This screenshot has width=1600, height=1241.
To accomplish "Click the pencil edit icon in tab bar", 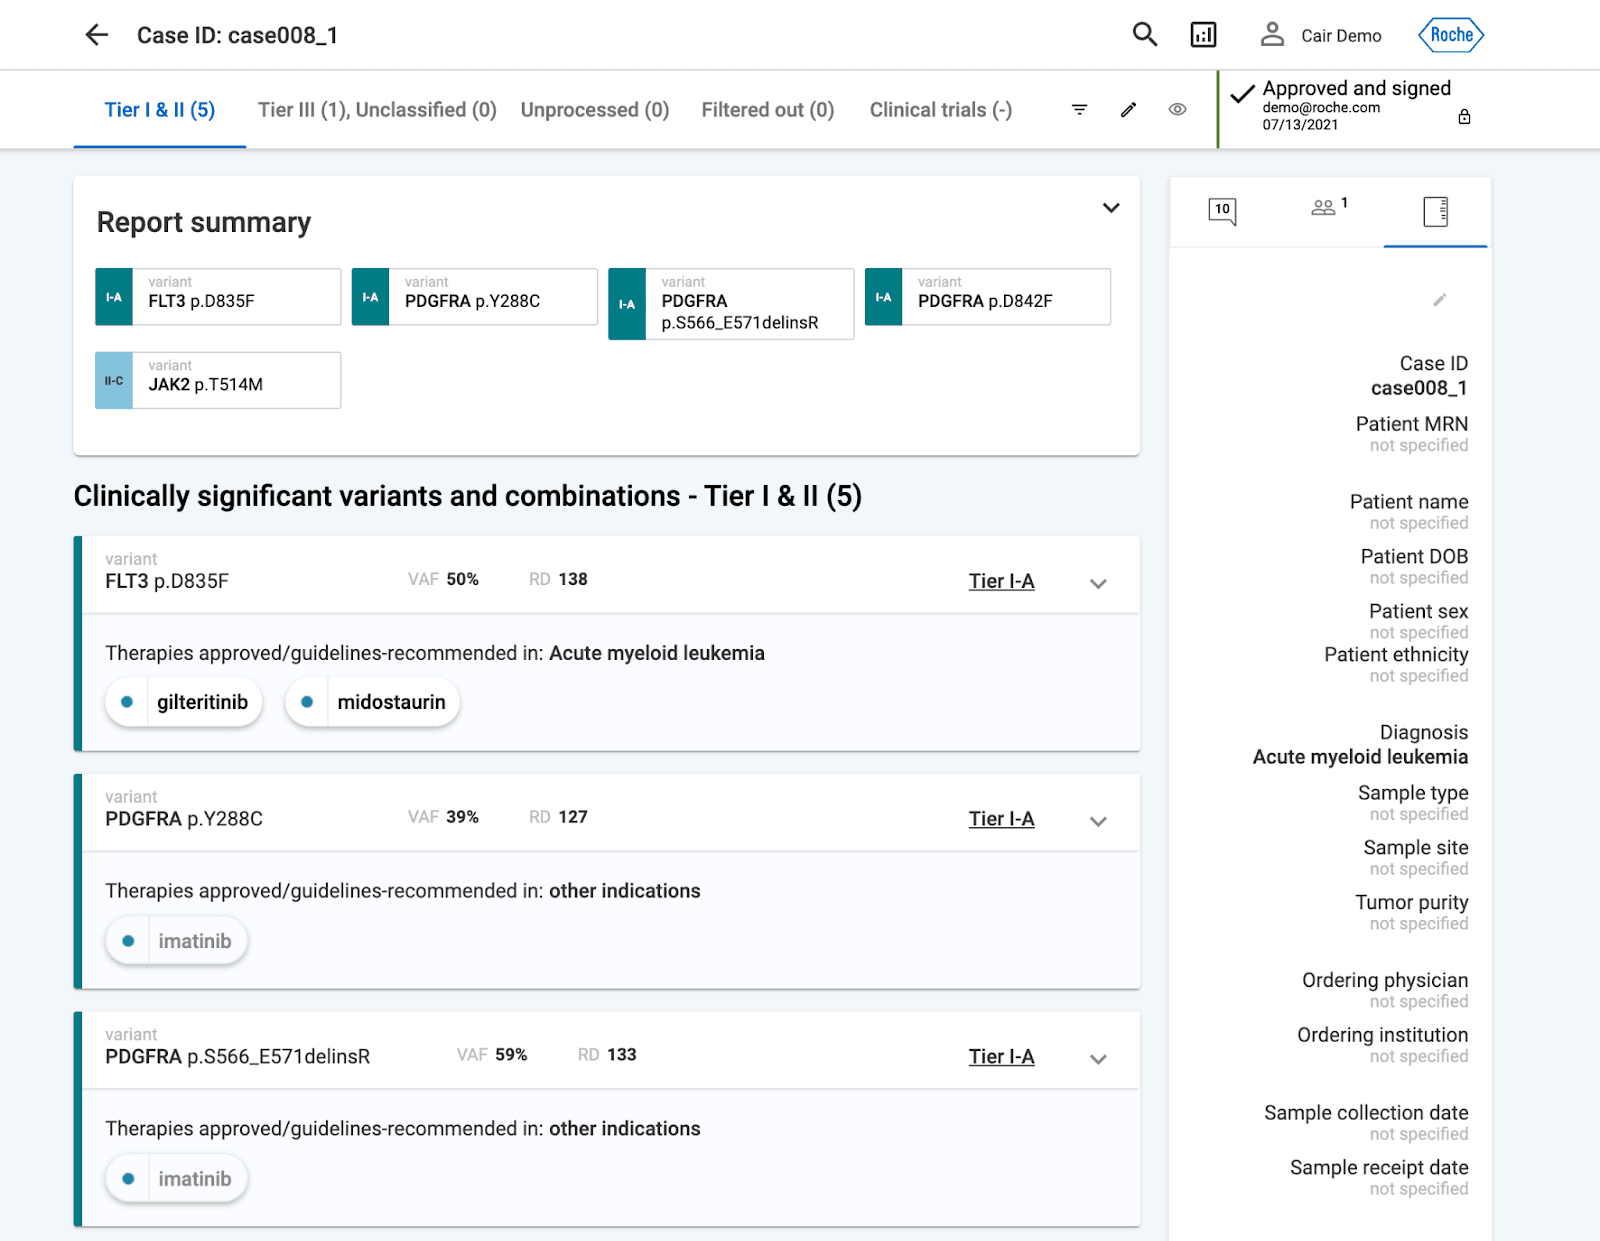I will pyautogui.click(x=1129, y=110).
